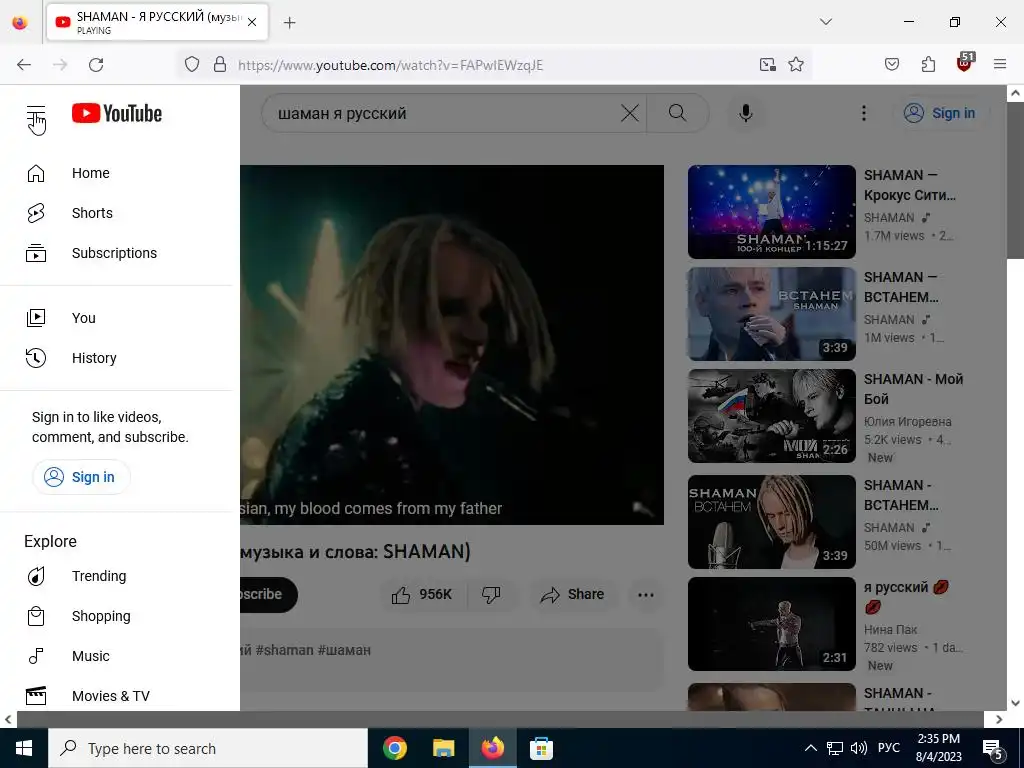Open the You section

[x=116, y=318]
